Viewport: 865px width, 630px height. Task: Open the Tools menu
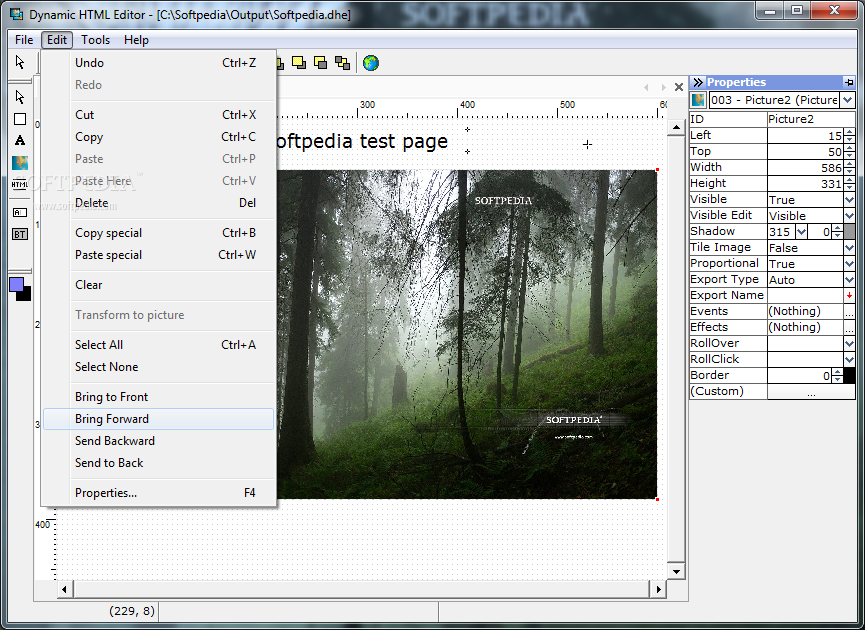click(x=95, y=40)
